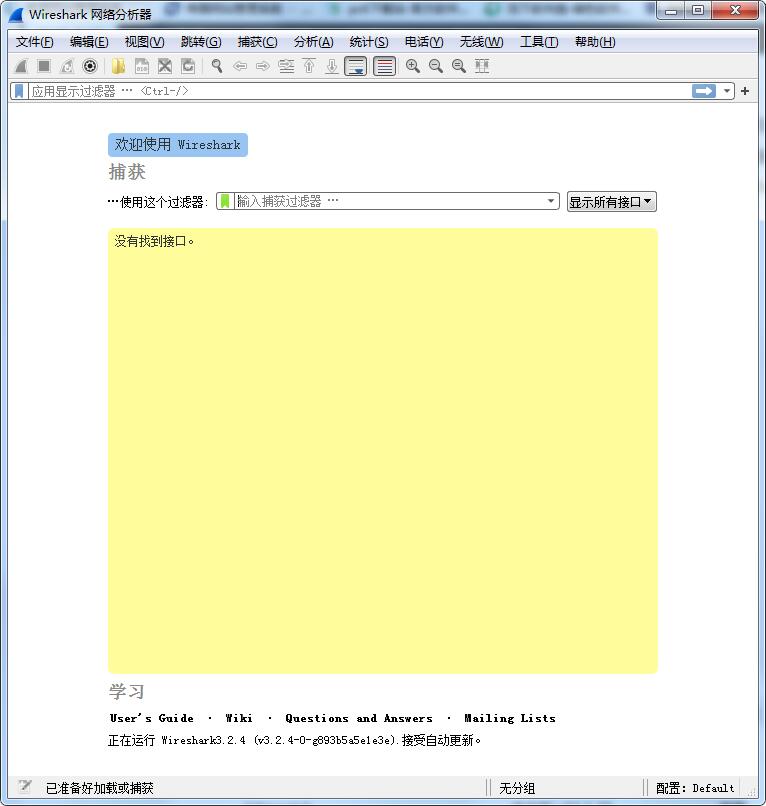Jump to last packet icon

click(x=332, y=66)
